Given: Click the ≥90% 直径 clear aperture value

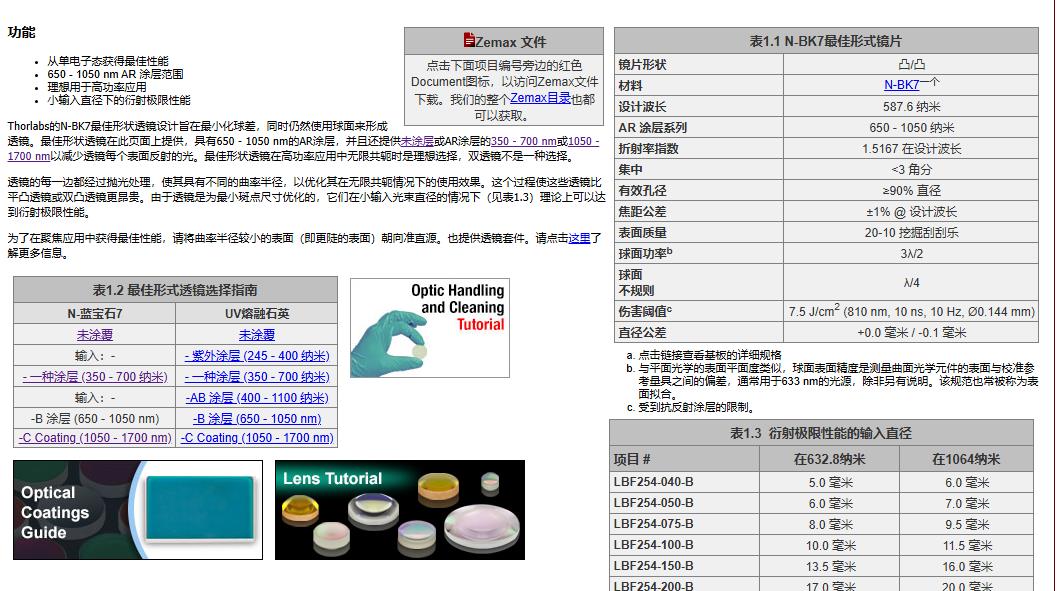Looking at the screenshot, I should coord(912,190).
